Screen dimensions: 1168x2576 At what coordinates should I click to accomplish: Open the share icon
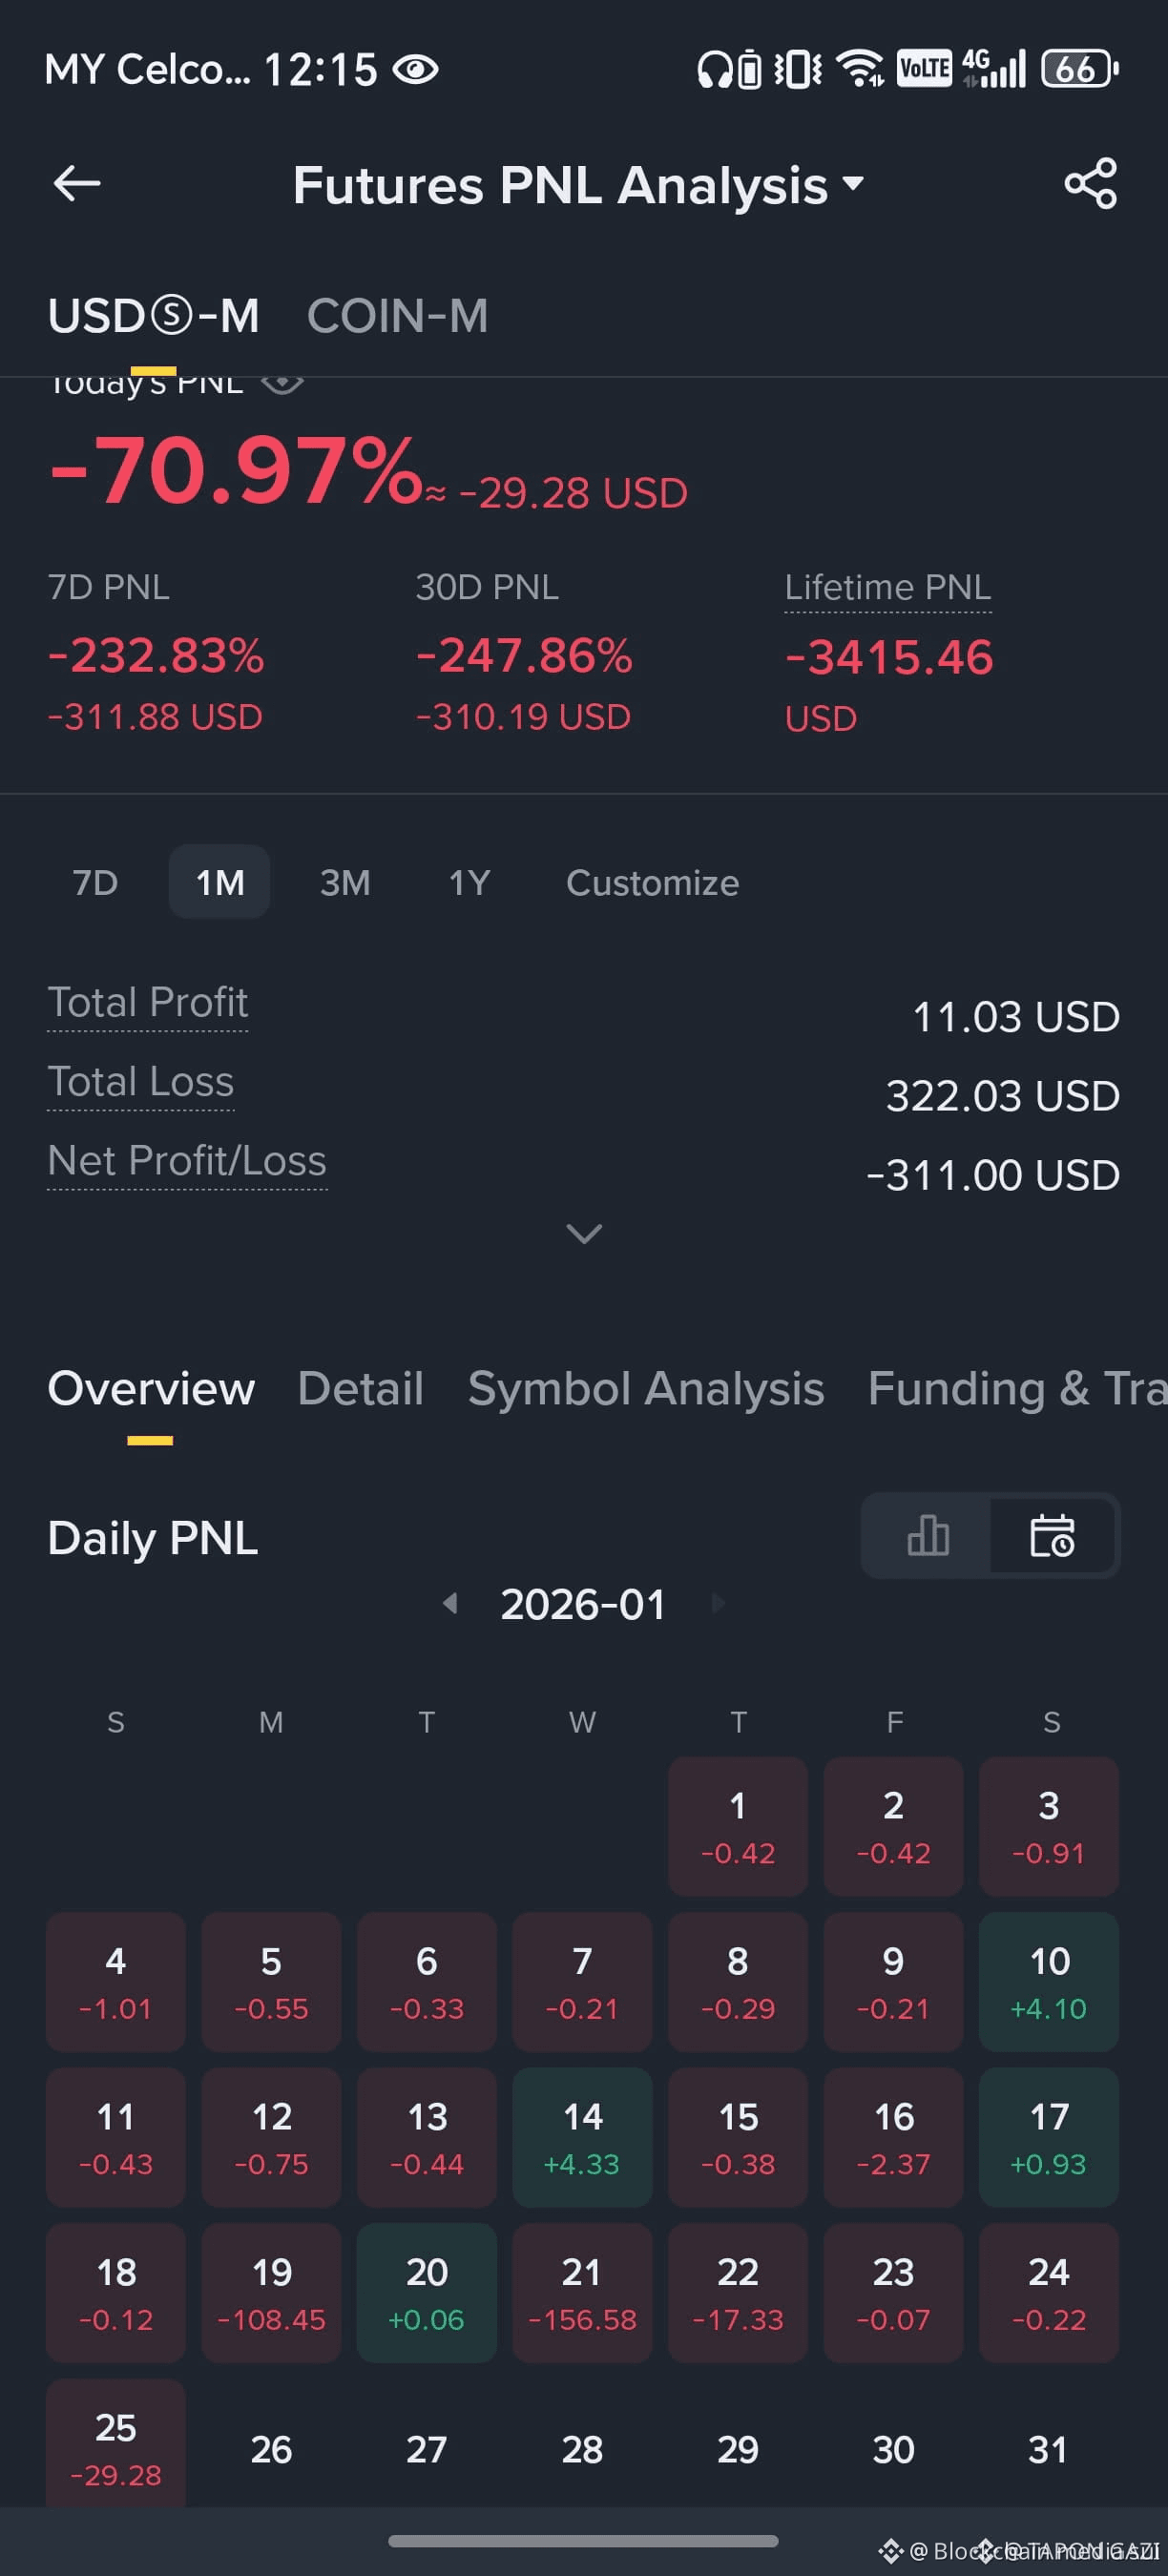tap(1090, 184)
